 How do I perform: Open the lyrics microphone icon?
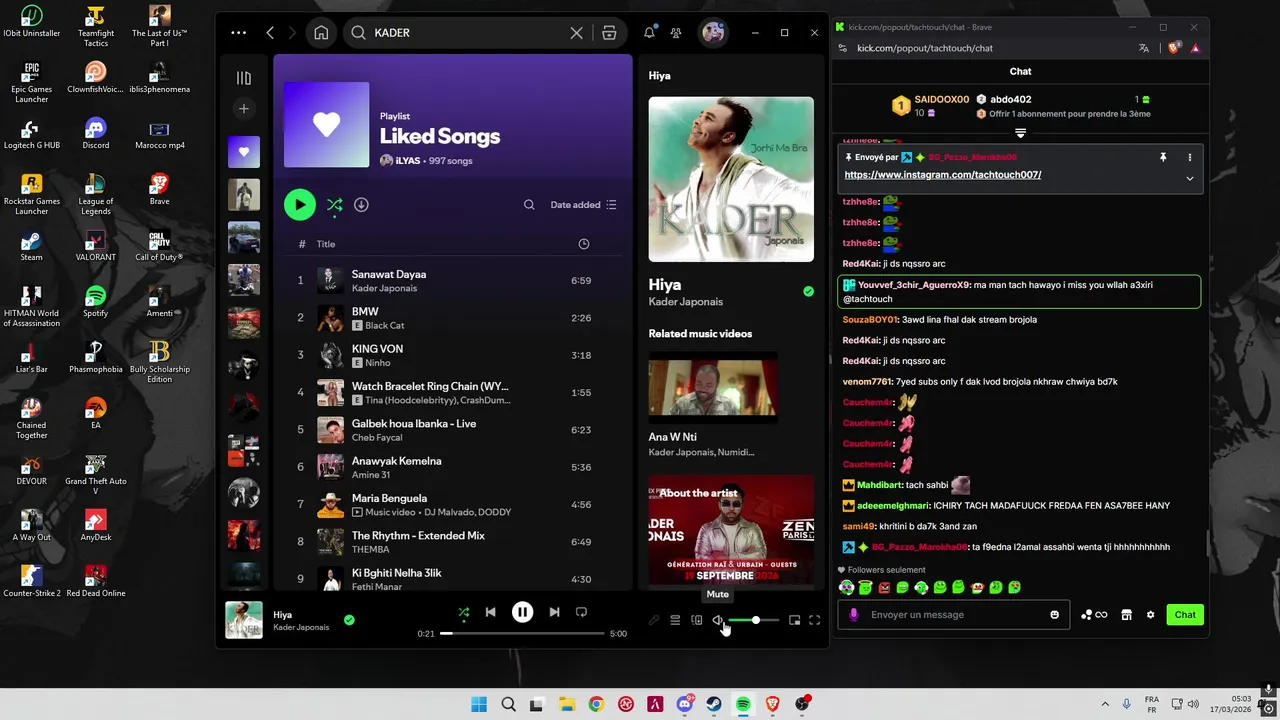pos(654,620)
